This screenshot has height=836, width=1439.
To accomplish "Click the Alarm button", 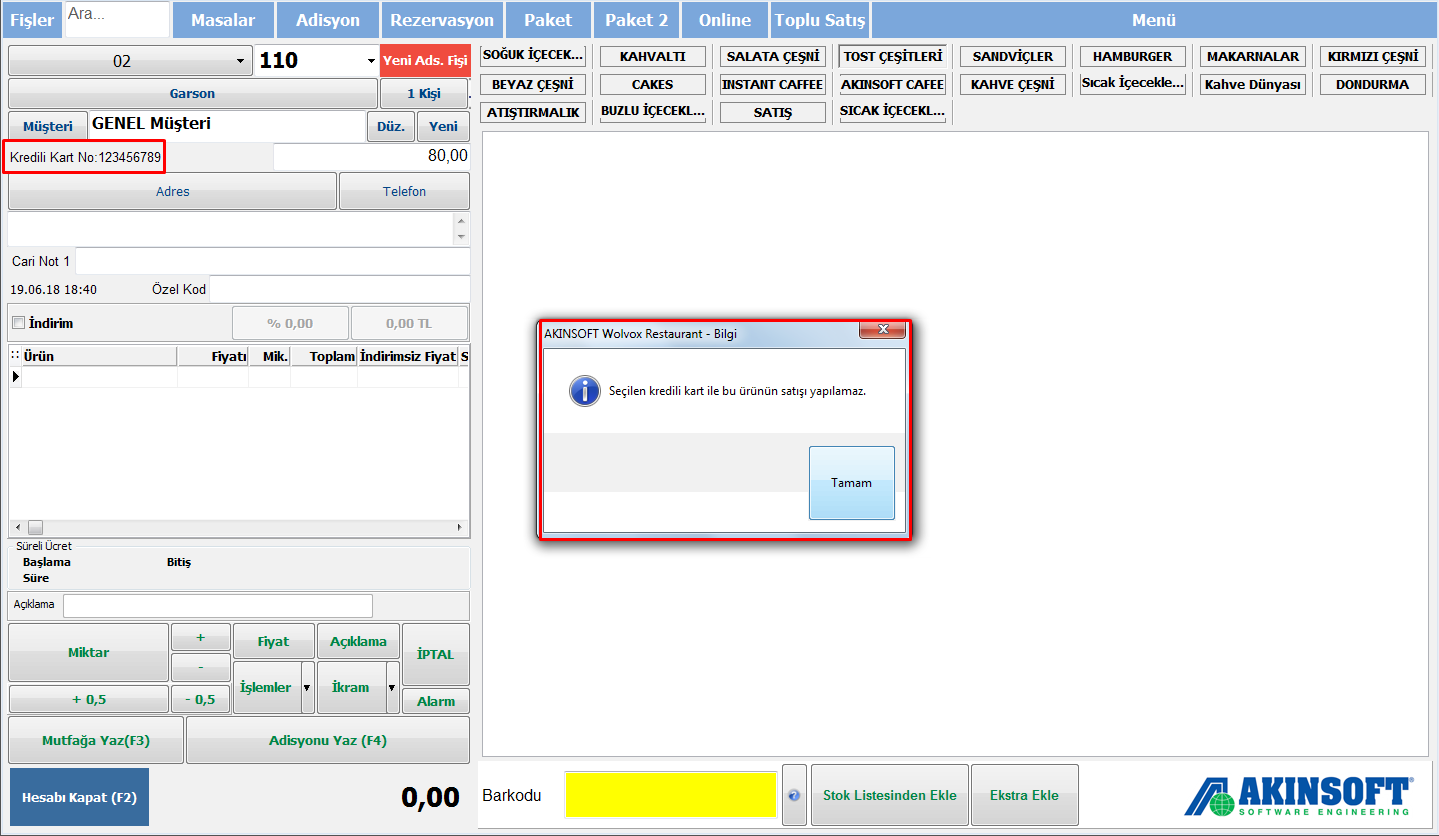I will pos(435,701).
